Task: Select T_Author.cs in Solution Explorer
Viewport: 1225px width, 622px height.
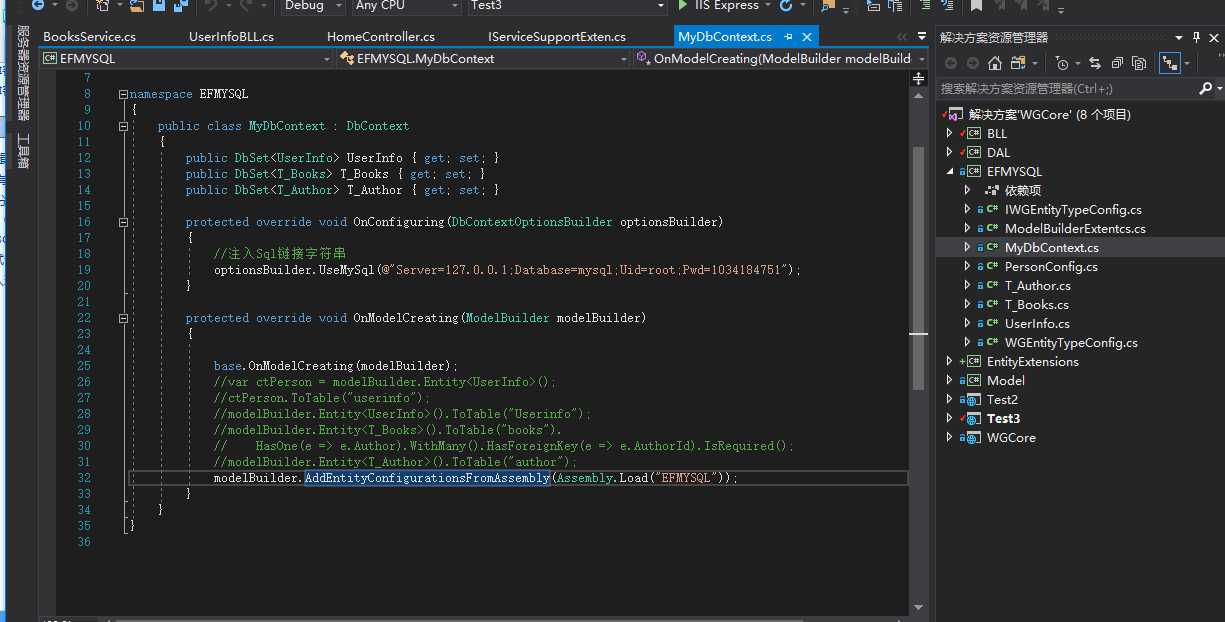Action: (x=1038, y=286)
